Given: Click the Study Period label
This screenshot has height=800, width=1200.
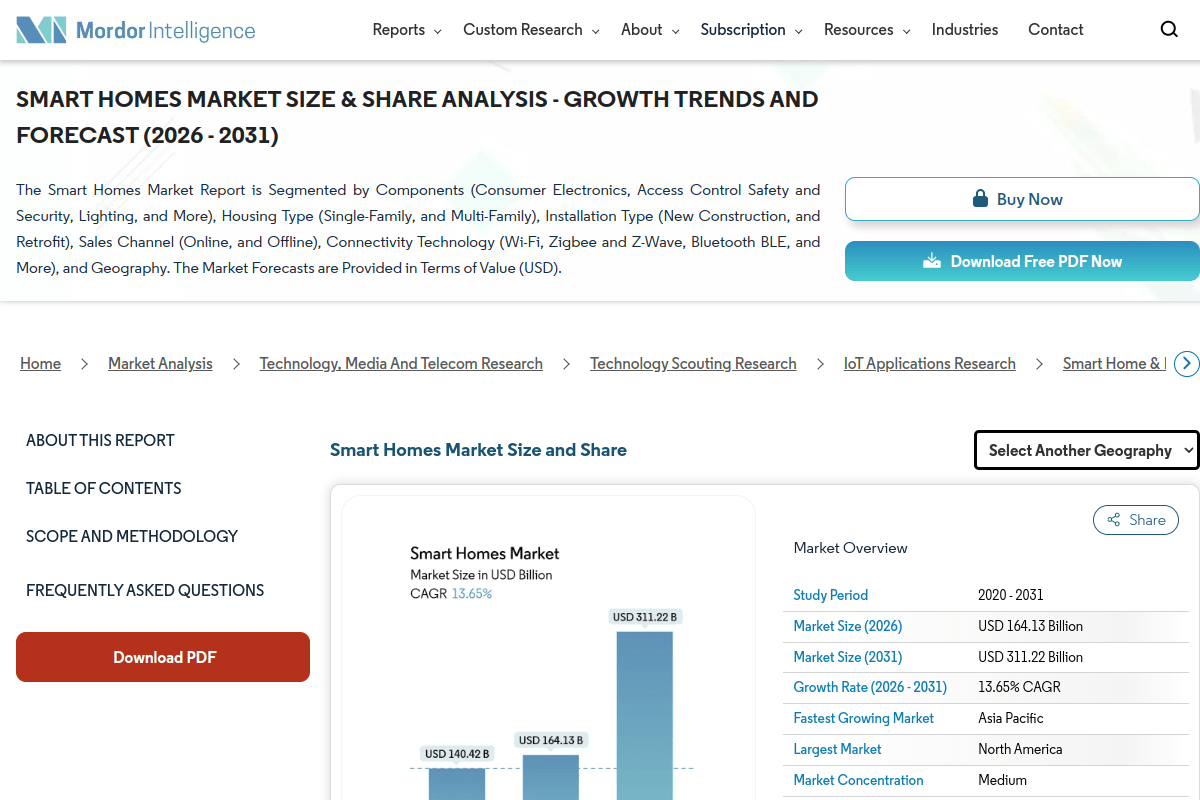Looking at the screenshot, I should (x=831, y=595).
